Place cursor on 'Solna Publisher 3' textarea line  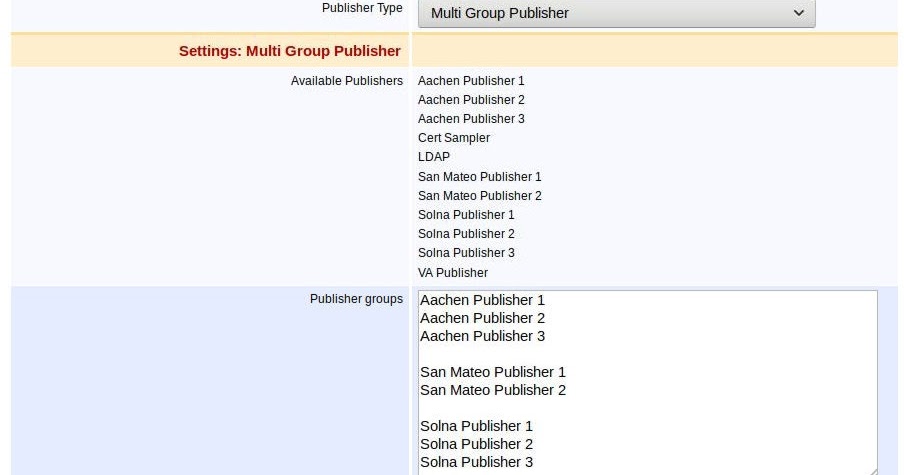coord(476,462)
